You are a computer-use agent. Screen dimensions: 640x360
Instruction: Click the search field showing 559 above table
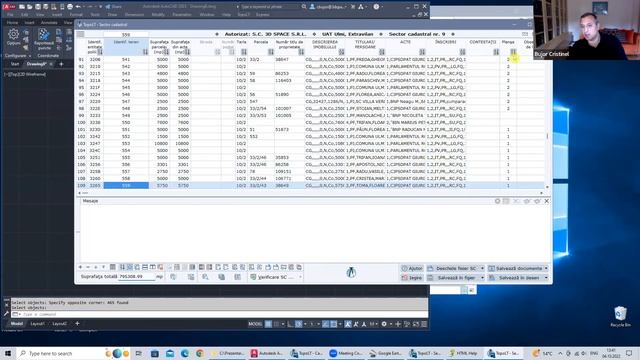126,35
